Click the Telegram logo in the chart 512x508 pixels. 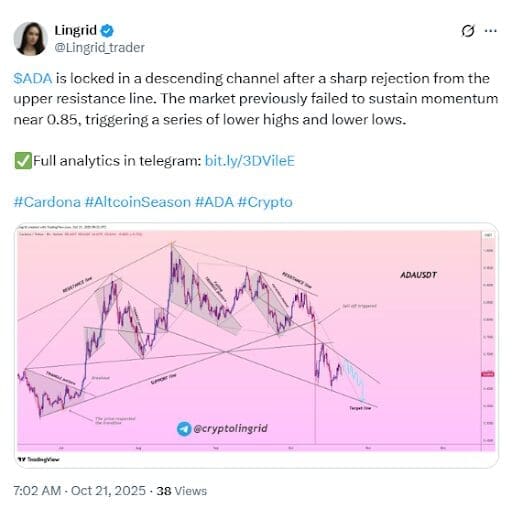pos(184,429)
